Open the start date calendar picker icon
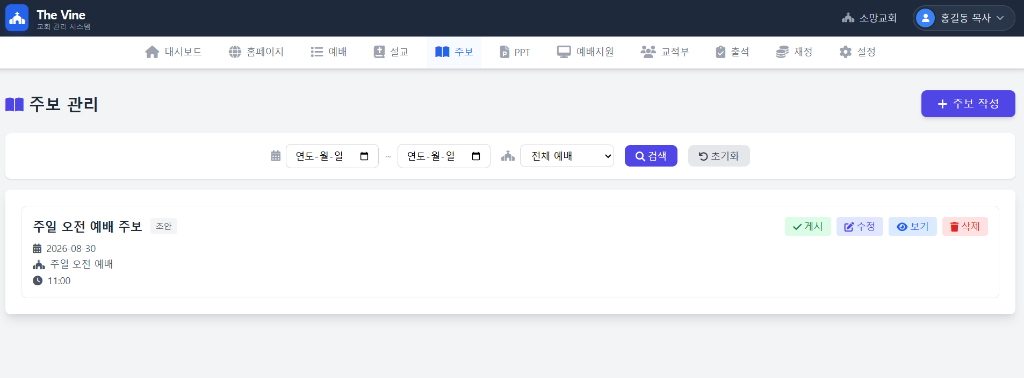1024x378 pixels. point(364,156)
